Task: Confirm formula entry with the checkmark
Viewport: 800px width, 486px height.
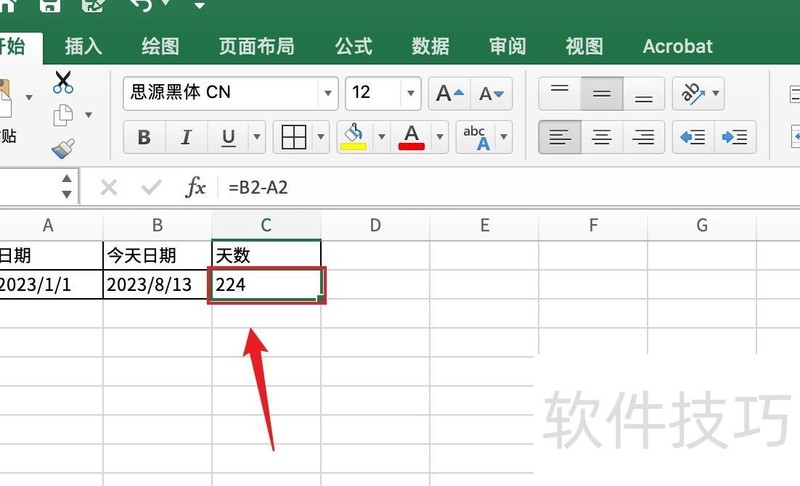Action: click(x=151, y=188)
